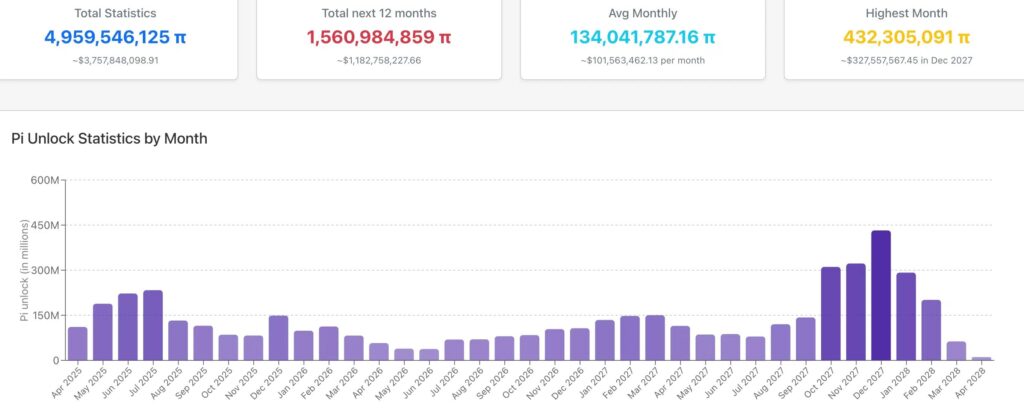The image size is (1024, 419).
Task: Select the Oct 2027 bar
Action: [x=831, y=314]
